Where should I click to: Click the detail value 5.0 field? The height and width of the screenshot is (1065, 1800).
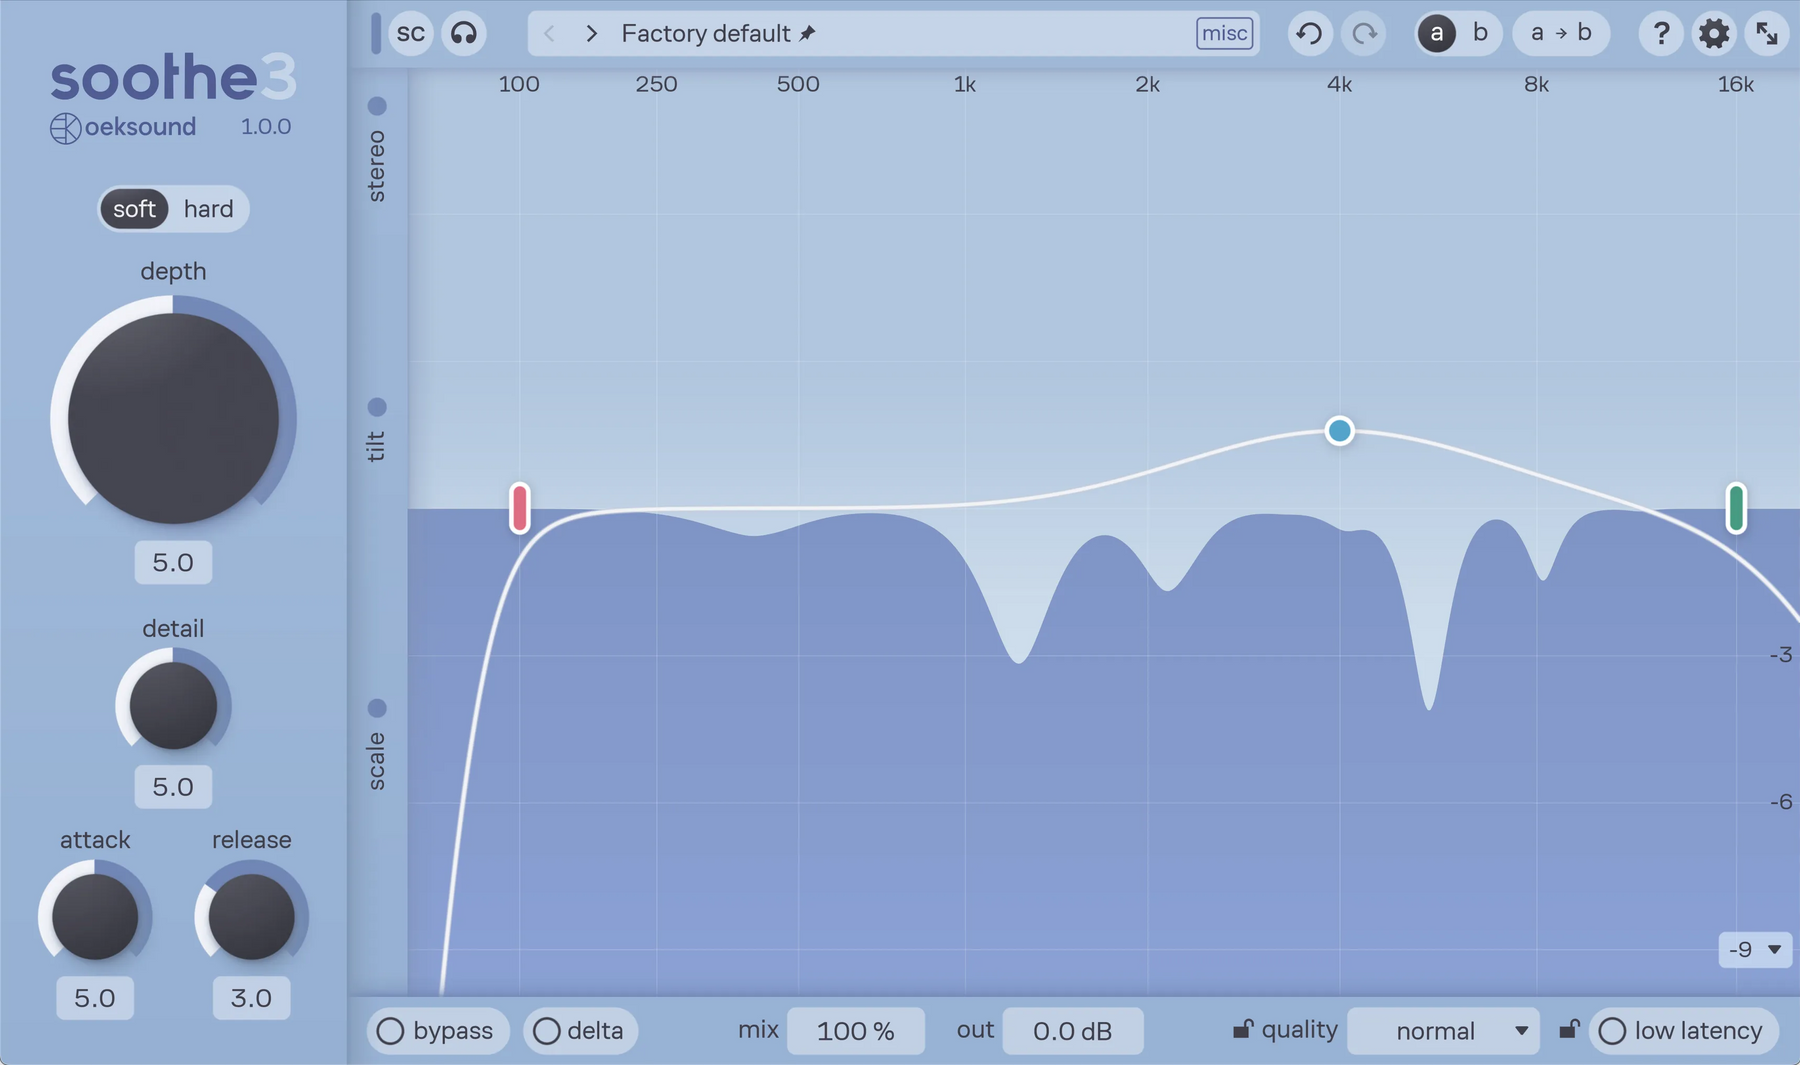click(x=173, y=786)
